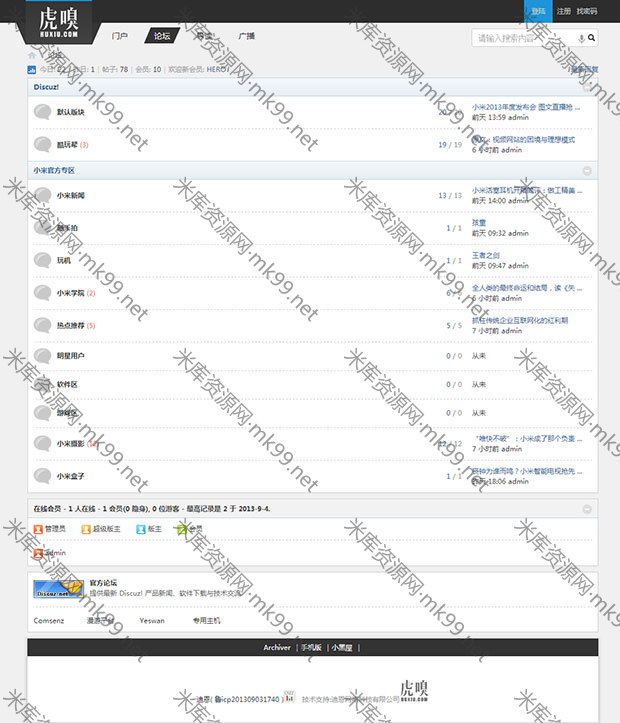Viewport: 620px width, 723px height.
Task: Click the admin online member name
Action: 56,553
